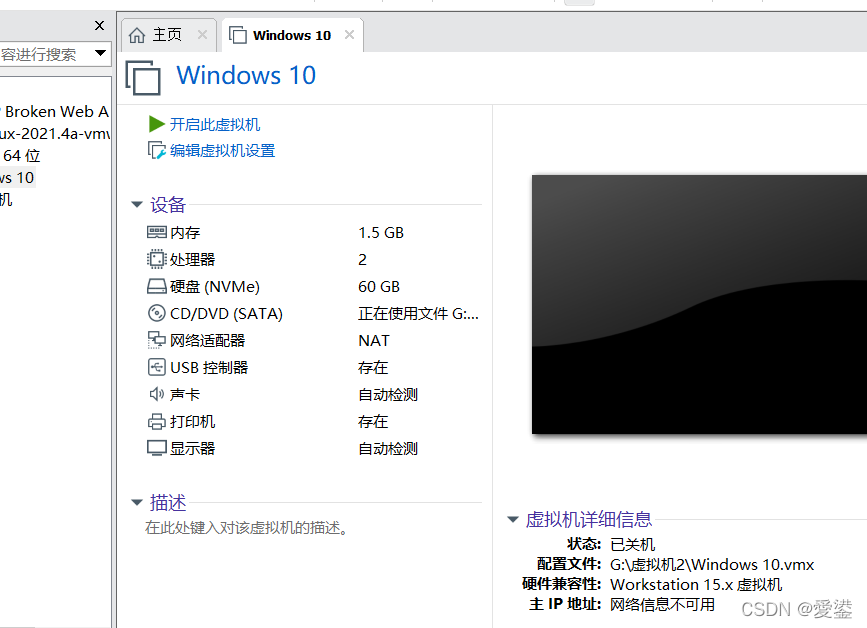Click the display (显示器) monitor icon
This screenshot has width=867, height=628.
tap(156, 448)
